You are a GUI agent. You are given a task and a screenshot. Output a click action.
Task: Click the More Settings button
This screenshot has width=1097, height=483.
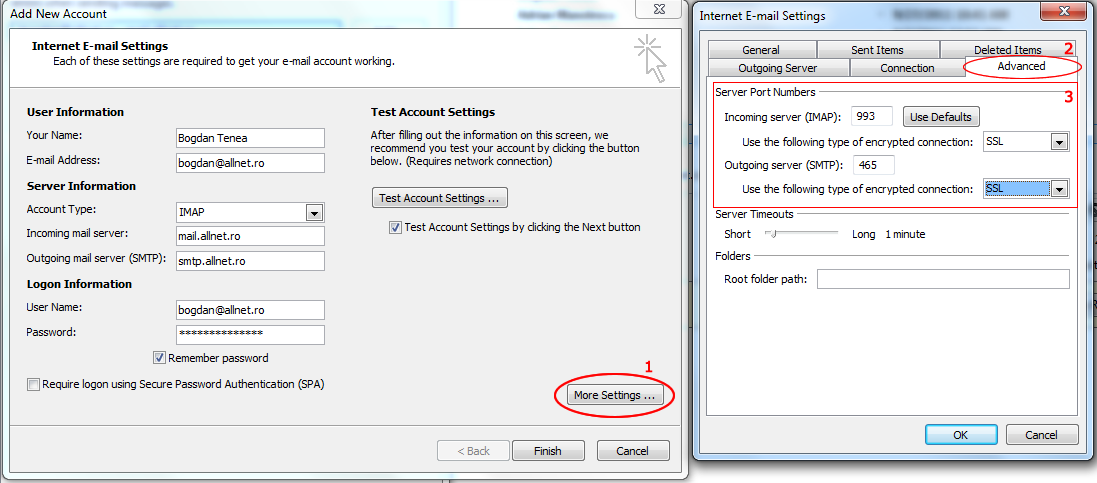coord(614,396)
